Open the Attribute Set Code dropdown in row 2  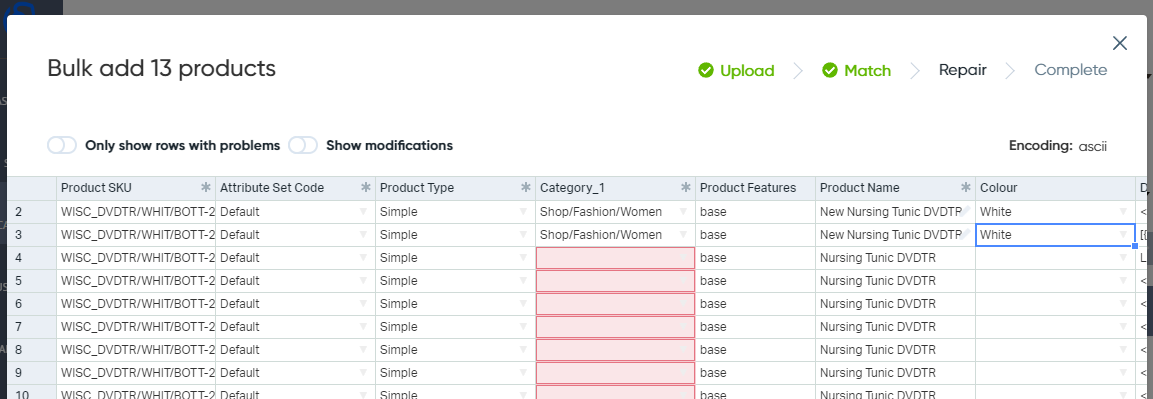(363, 212)
